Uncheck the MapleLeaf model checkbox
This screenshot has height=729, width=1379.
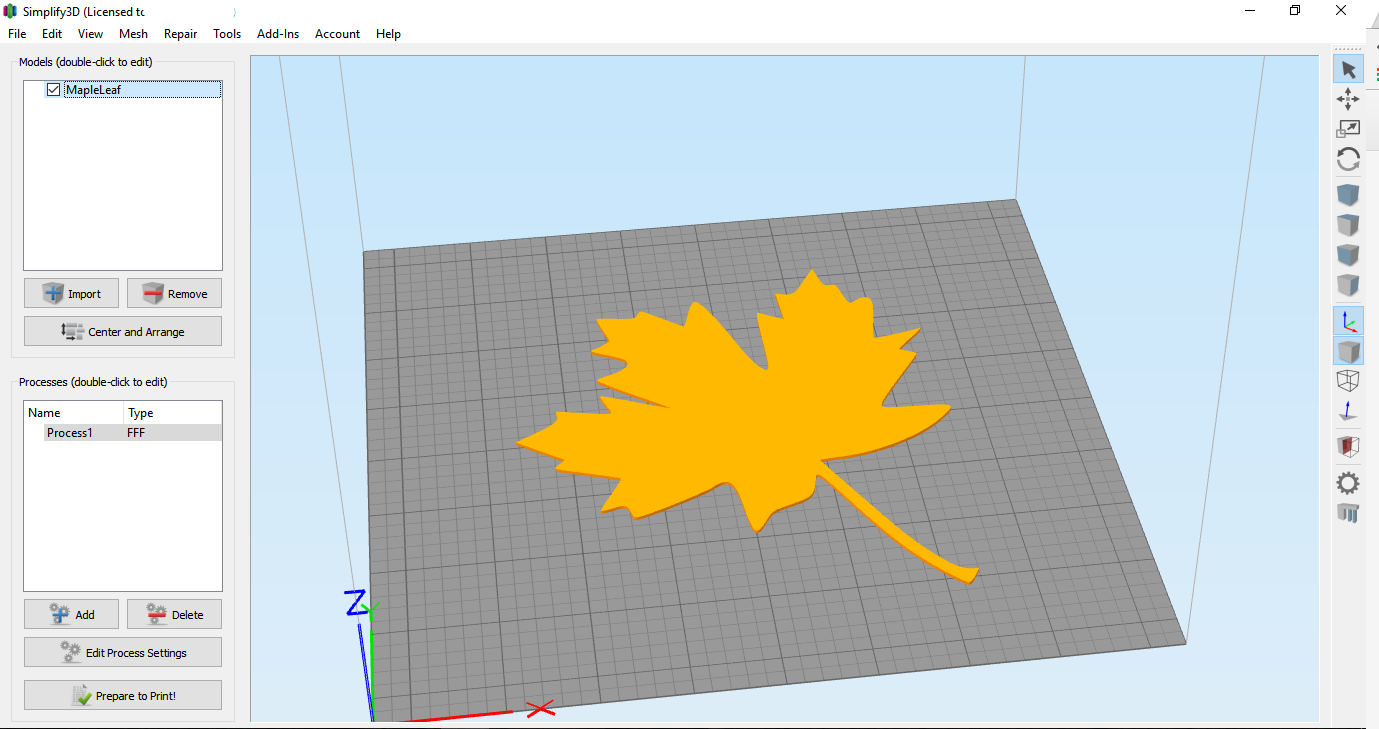(53, 90)
